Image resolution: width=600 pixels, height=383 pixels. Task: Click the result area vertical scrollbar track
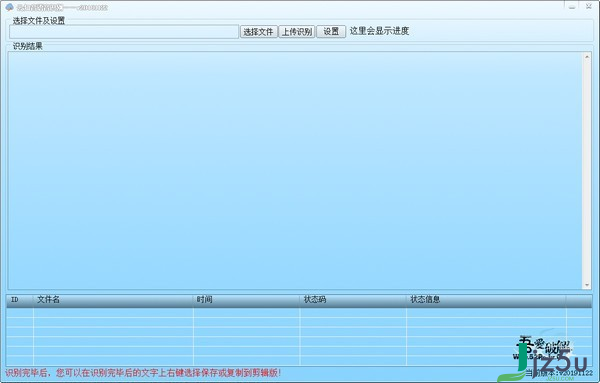[587, 171]
